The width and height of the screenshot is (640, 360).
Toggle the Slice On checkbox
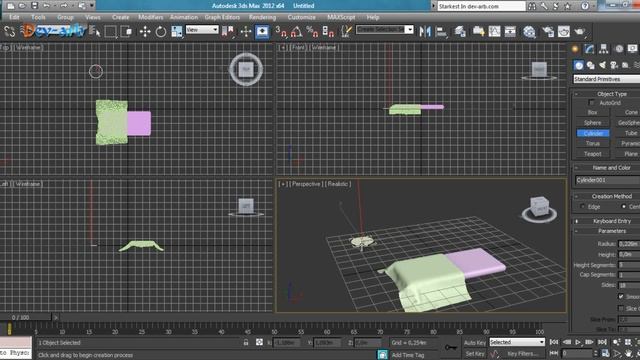[621, 308]
